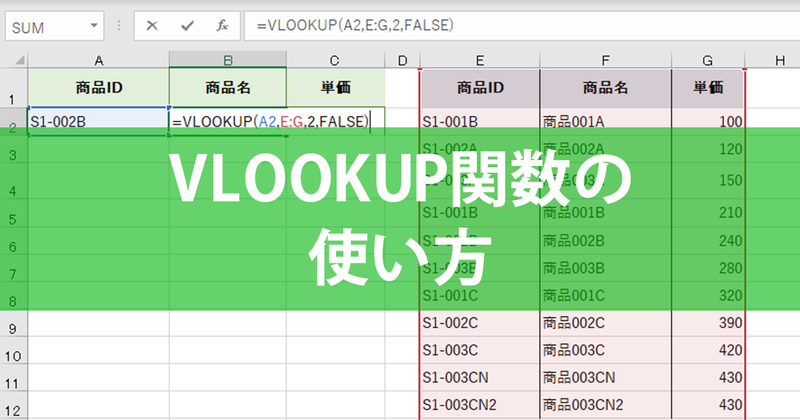Screen dimensions: 800x420
Task: Click cell E11 containing S1-003CN
Action: [480, 378]
